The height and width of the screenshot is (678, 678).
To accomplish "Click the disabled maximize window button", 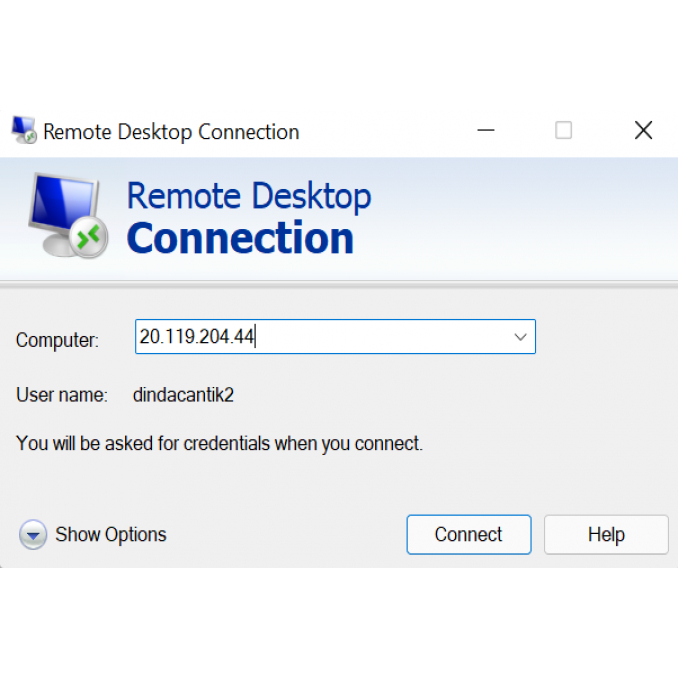I will pos(563,130).
